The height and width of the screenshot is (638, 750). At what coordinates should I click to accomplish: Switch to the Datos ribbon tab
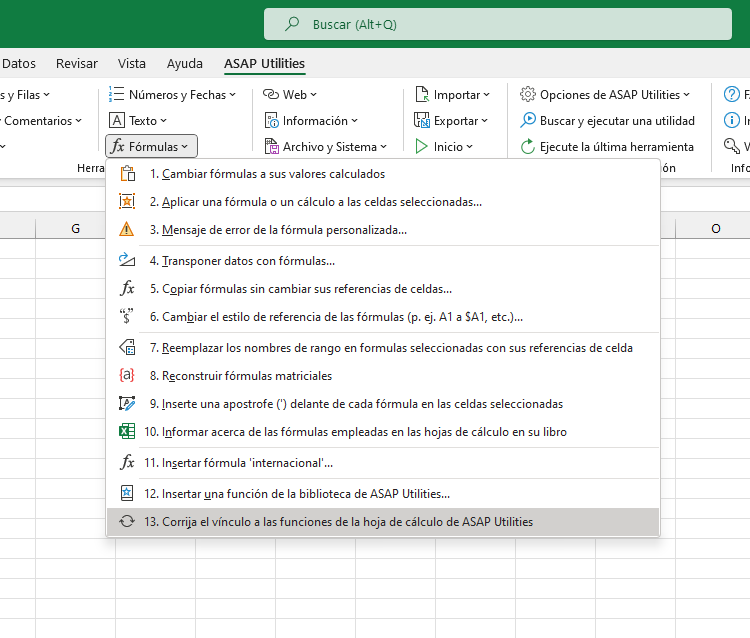[19, 63]
